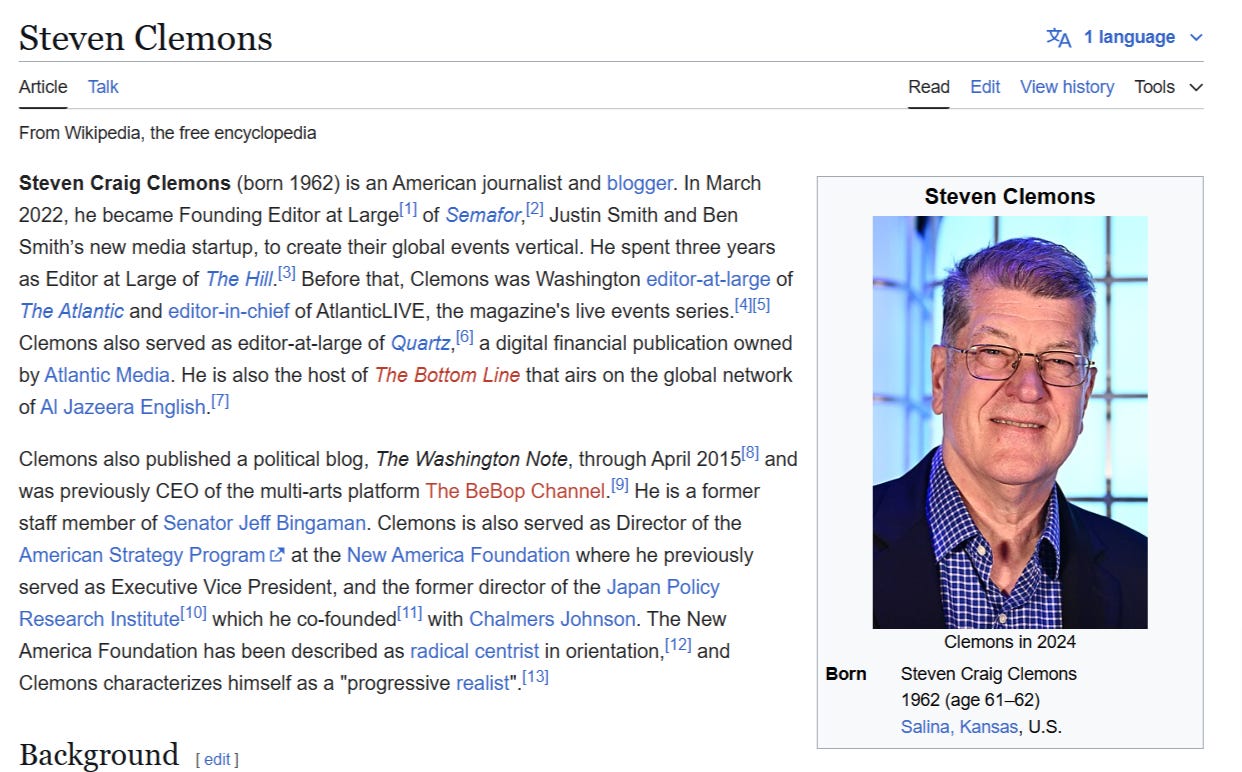Open the language translation icon
This screenshot has height=772, width=1242.
pos(1058,38)
